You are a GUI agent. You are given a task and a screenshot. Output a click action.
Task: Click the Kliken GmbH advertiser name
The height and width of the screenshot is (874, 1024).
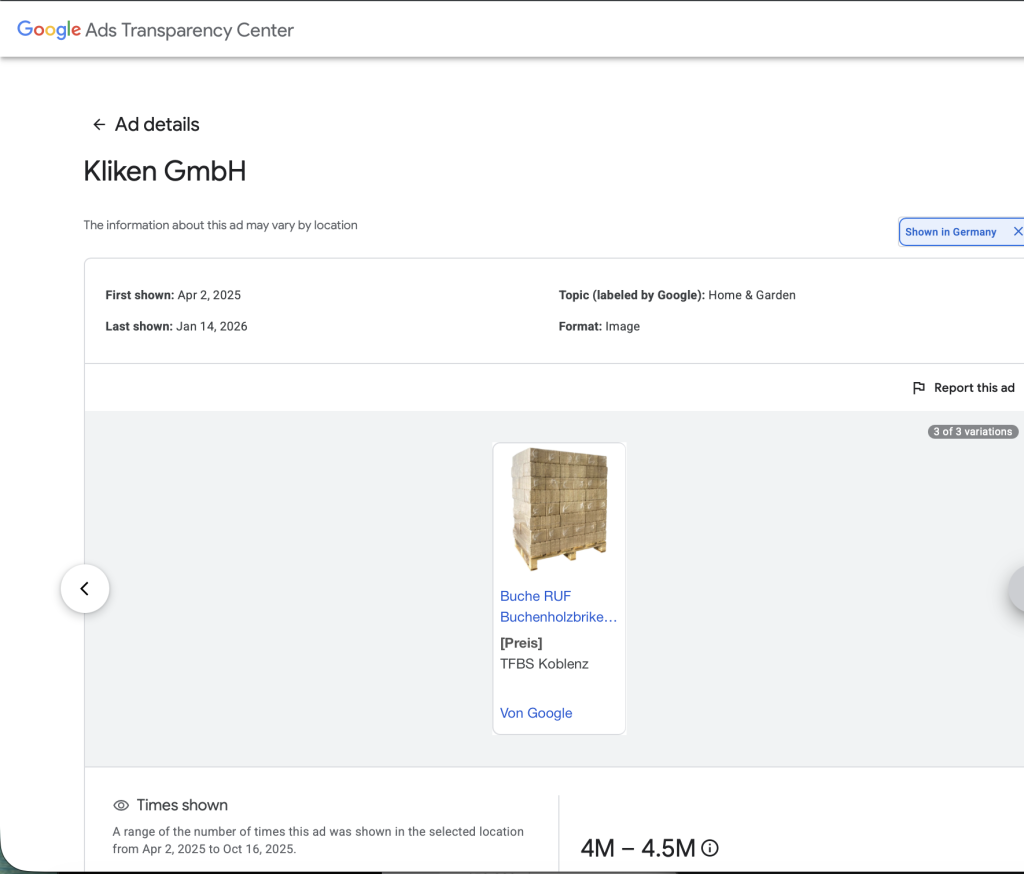[x=165, y=171]
